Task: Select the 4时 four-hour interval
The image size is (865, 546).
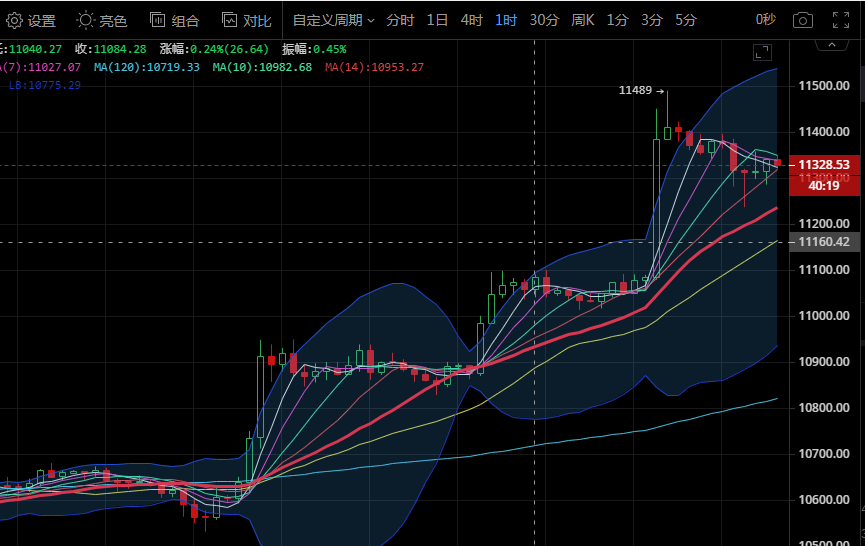Action: pyautogui.click(x=471, y=20)
